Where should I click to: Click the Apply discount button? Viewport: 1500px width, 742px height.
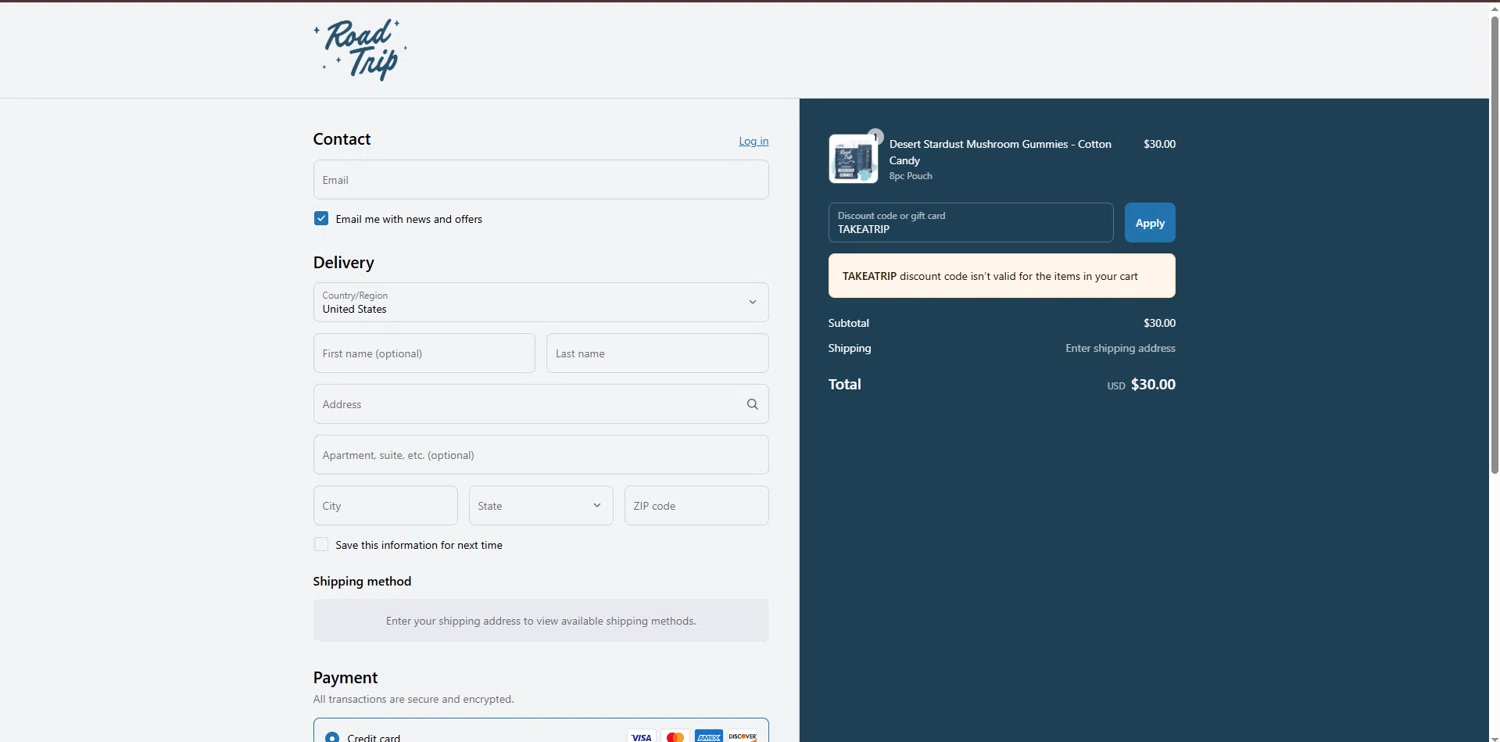pyautogui.click(x=1150, y=223)
